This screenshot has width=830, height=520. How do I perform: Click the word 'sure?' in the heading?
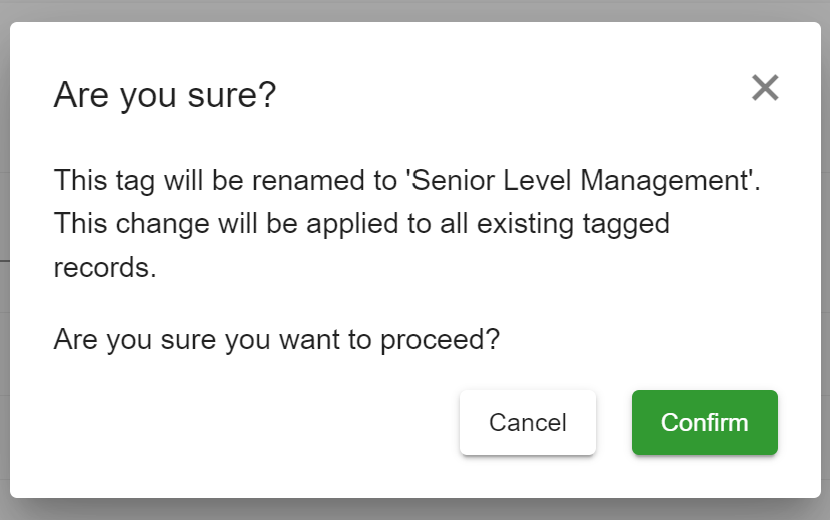232,95
